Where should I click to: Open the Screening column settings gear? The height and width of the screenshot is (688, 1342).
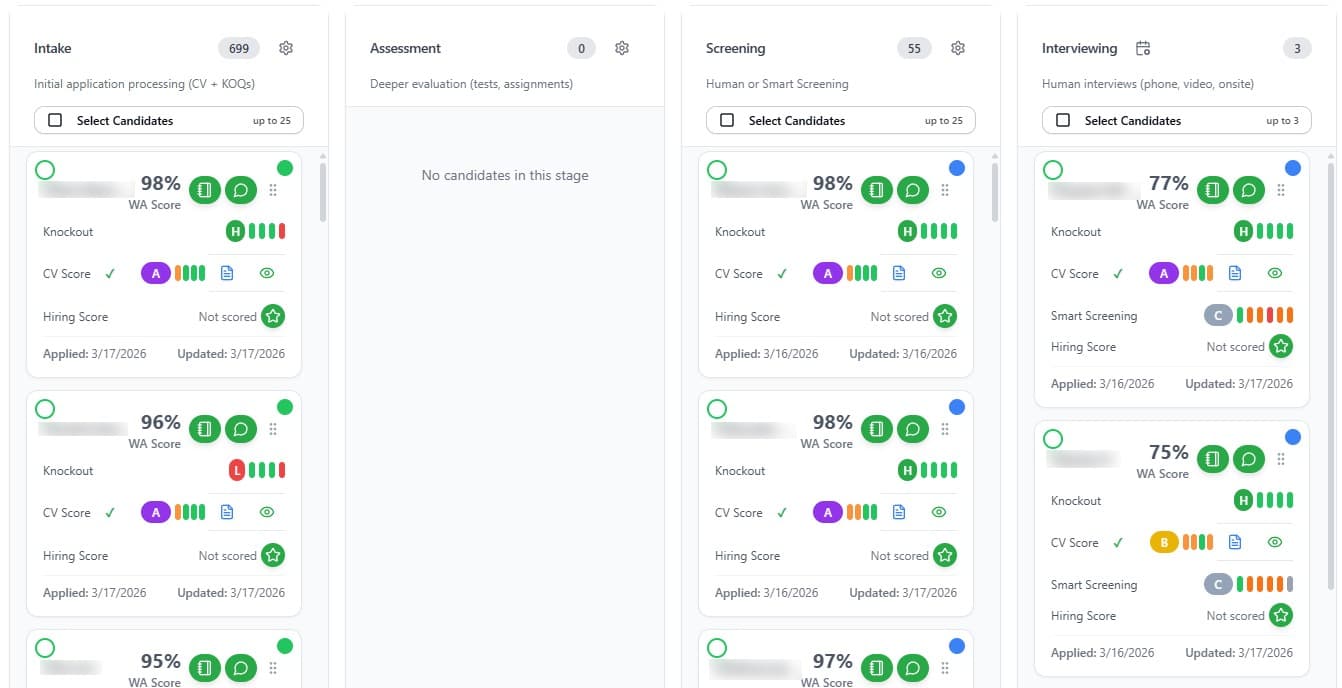pos(957,47)
